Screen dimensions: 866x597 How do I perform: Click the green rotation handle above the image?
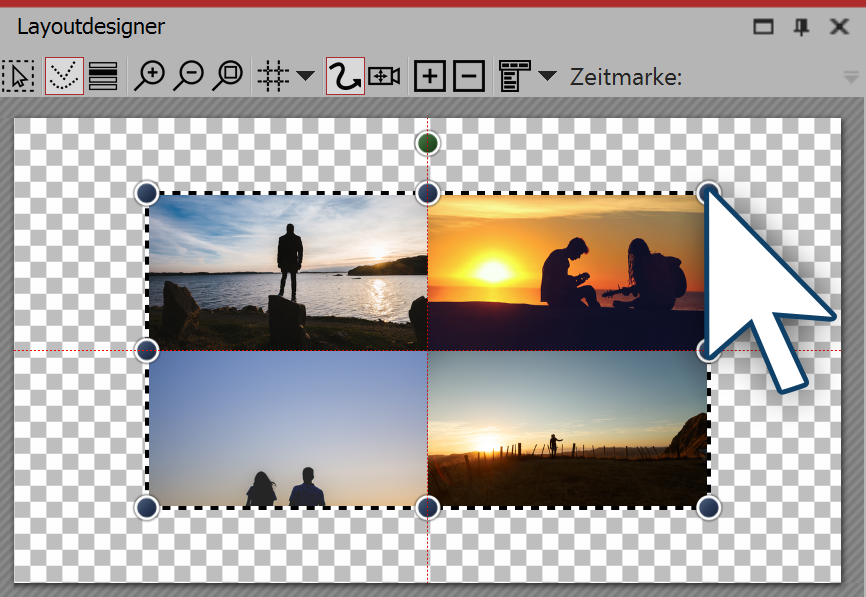428,144
